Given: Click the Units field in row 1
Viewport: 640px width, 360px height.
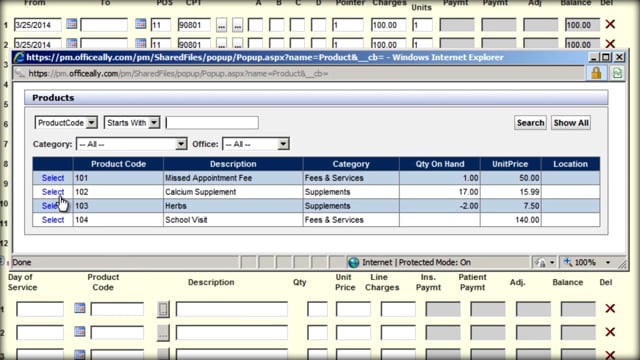Looking at the screenshot, I should tap(422, 25).
